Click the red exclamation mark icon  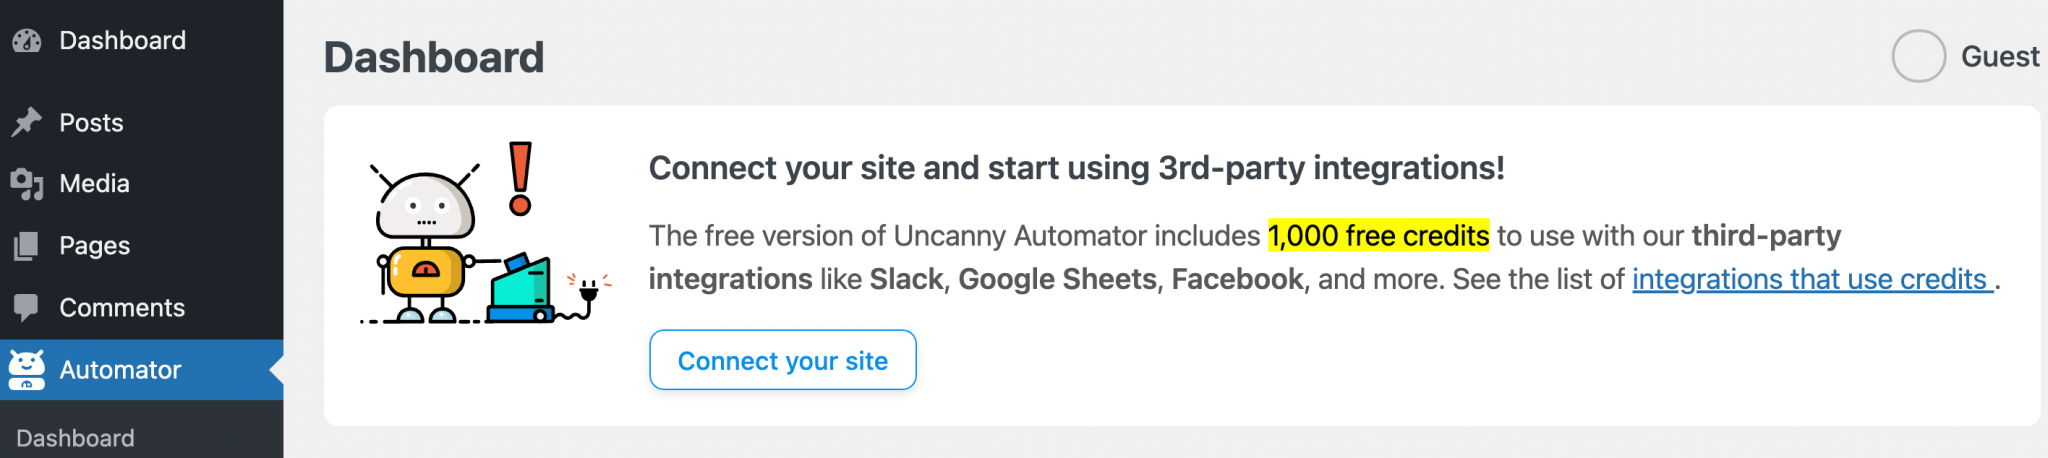point(520,179)
